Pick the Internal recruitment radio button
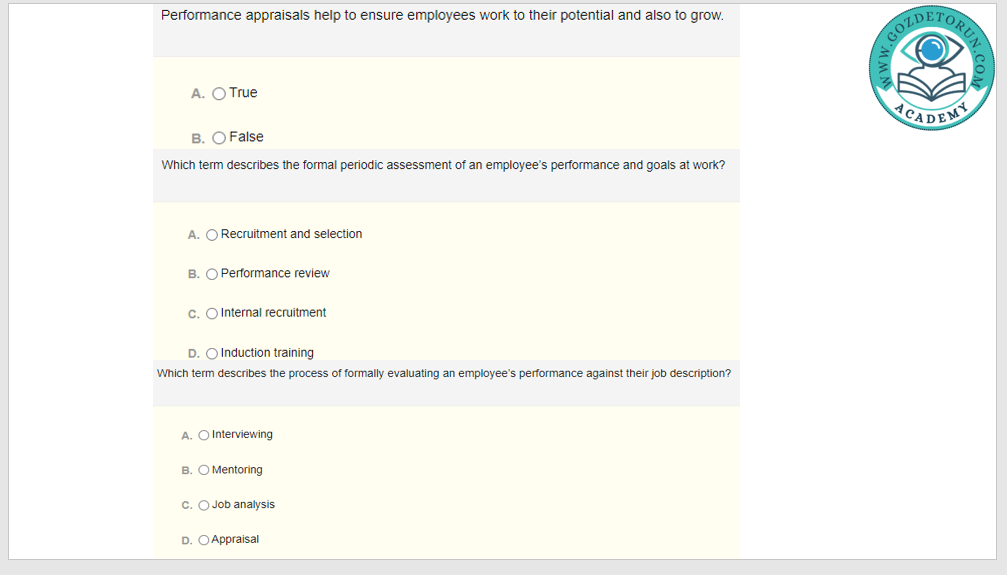Screen dimensions: 1007x575 212,314
